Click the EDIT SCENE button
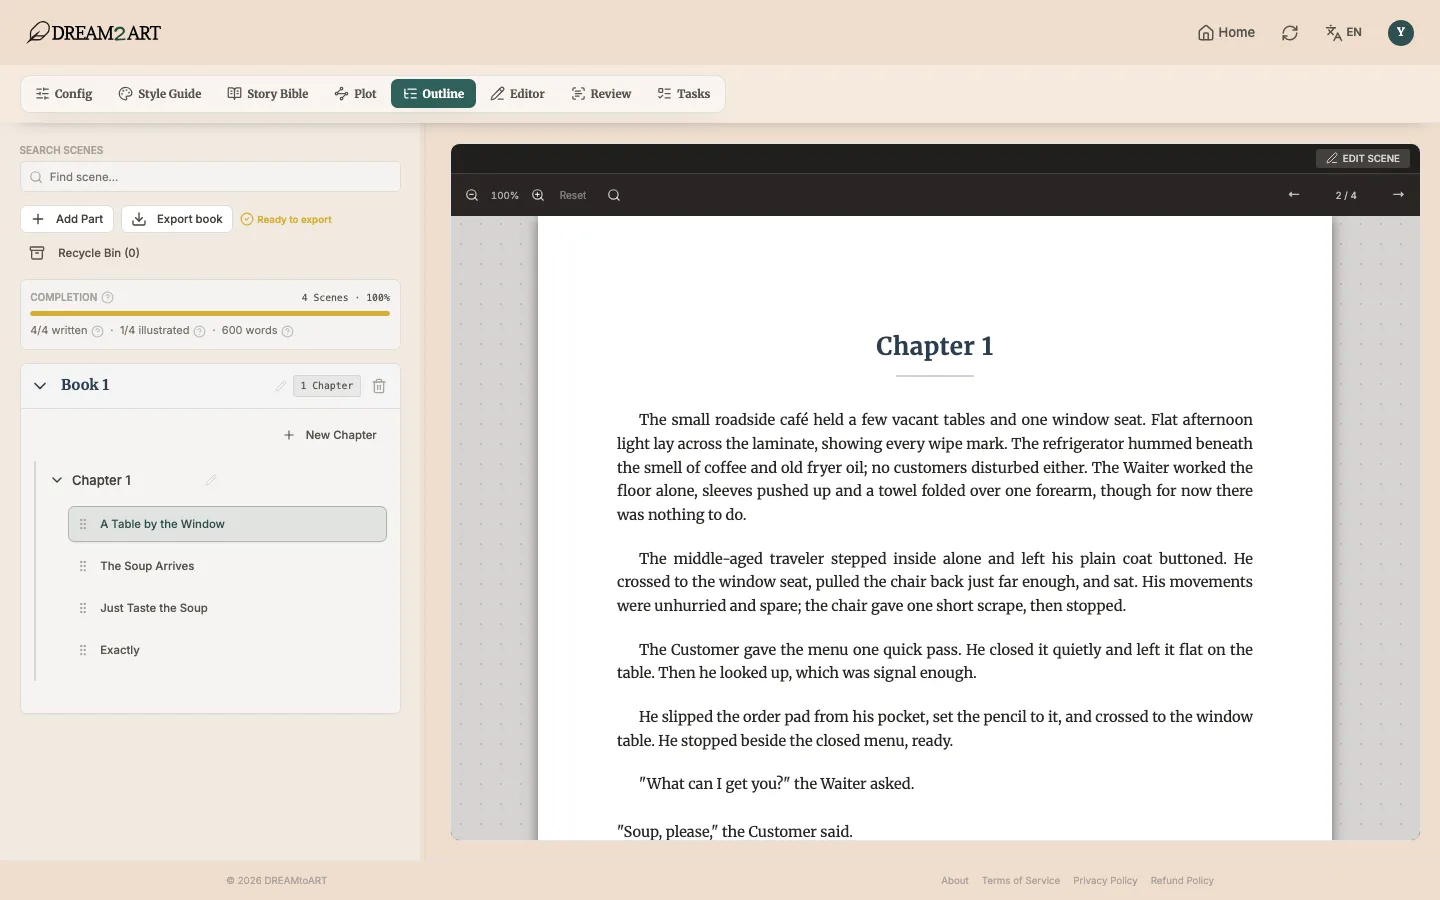 pyautogui.click(x=1363, y=158)
